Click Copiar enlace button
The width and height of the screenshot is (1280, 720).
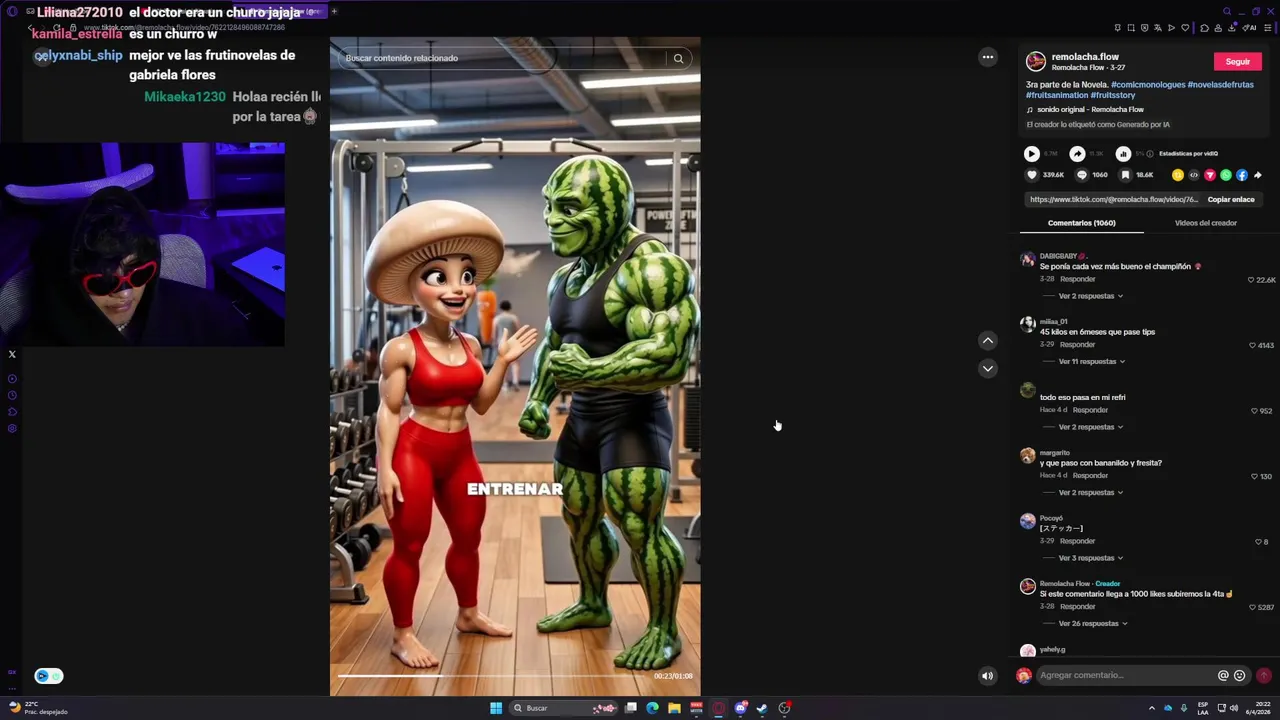(x=1230, y=199)
